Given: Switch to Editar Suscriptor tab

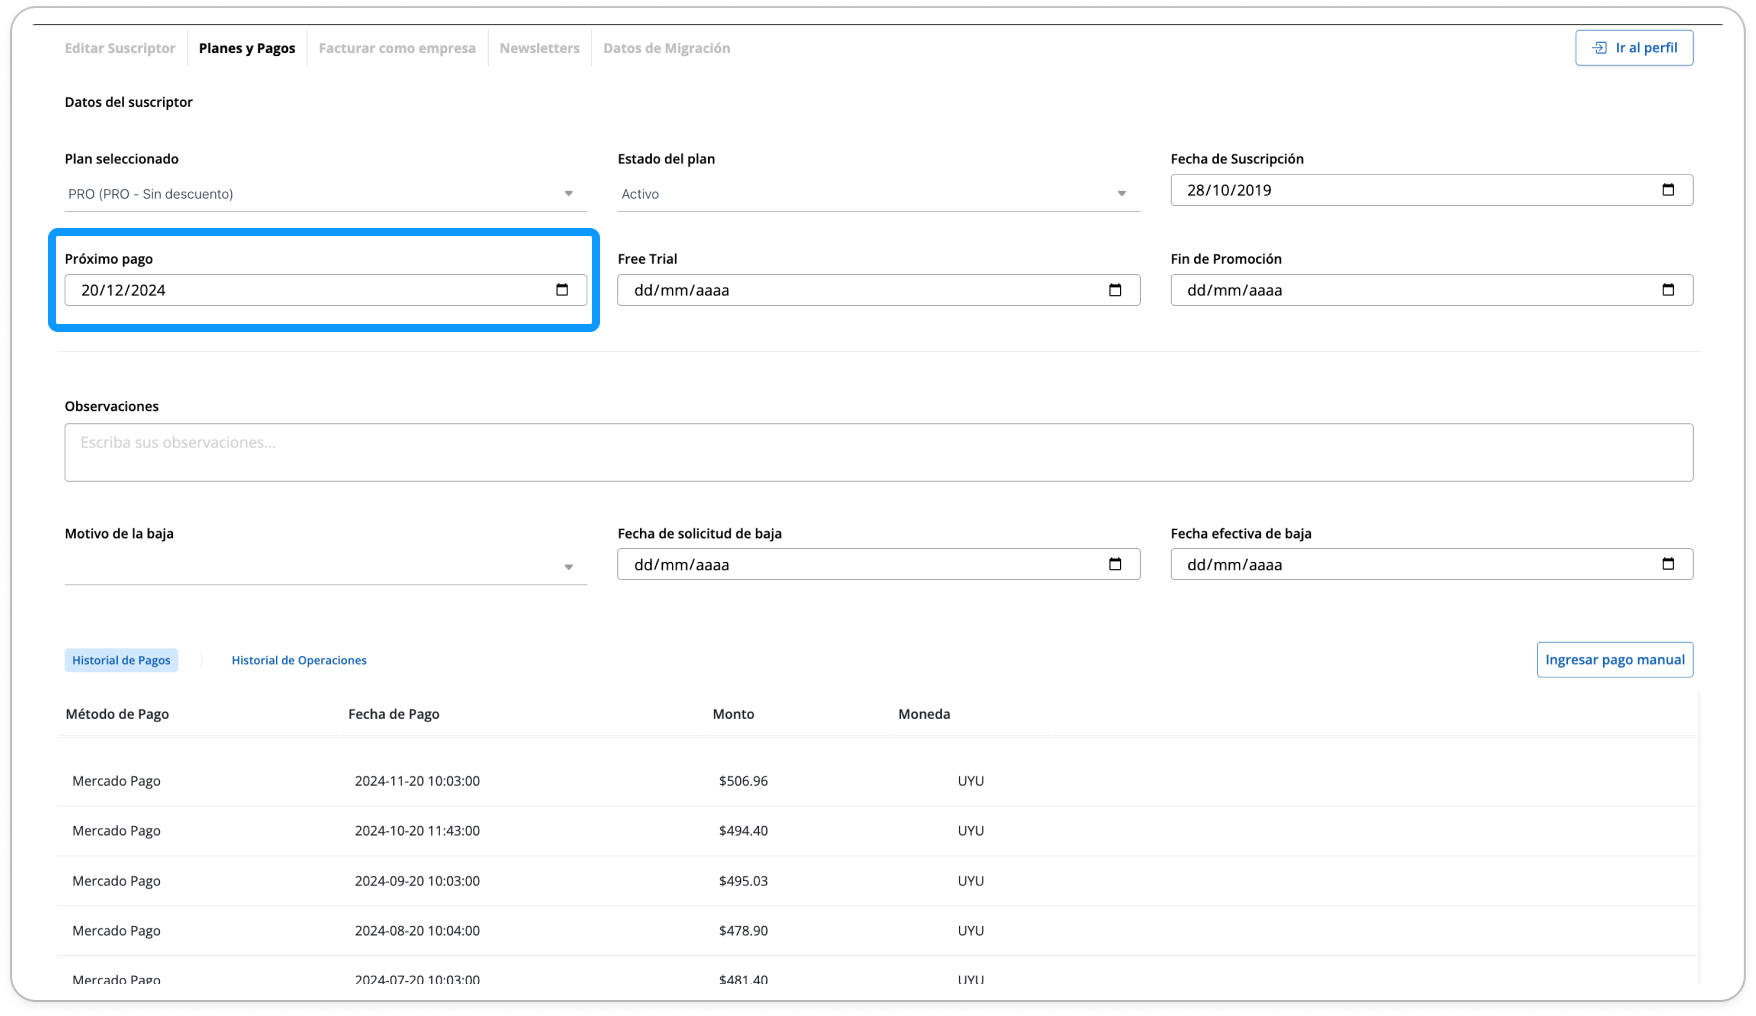Looking at the screenshot, I should (x=120, y=48).
